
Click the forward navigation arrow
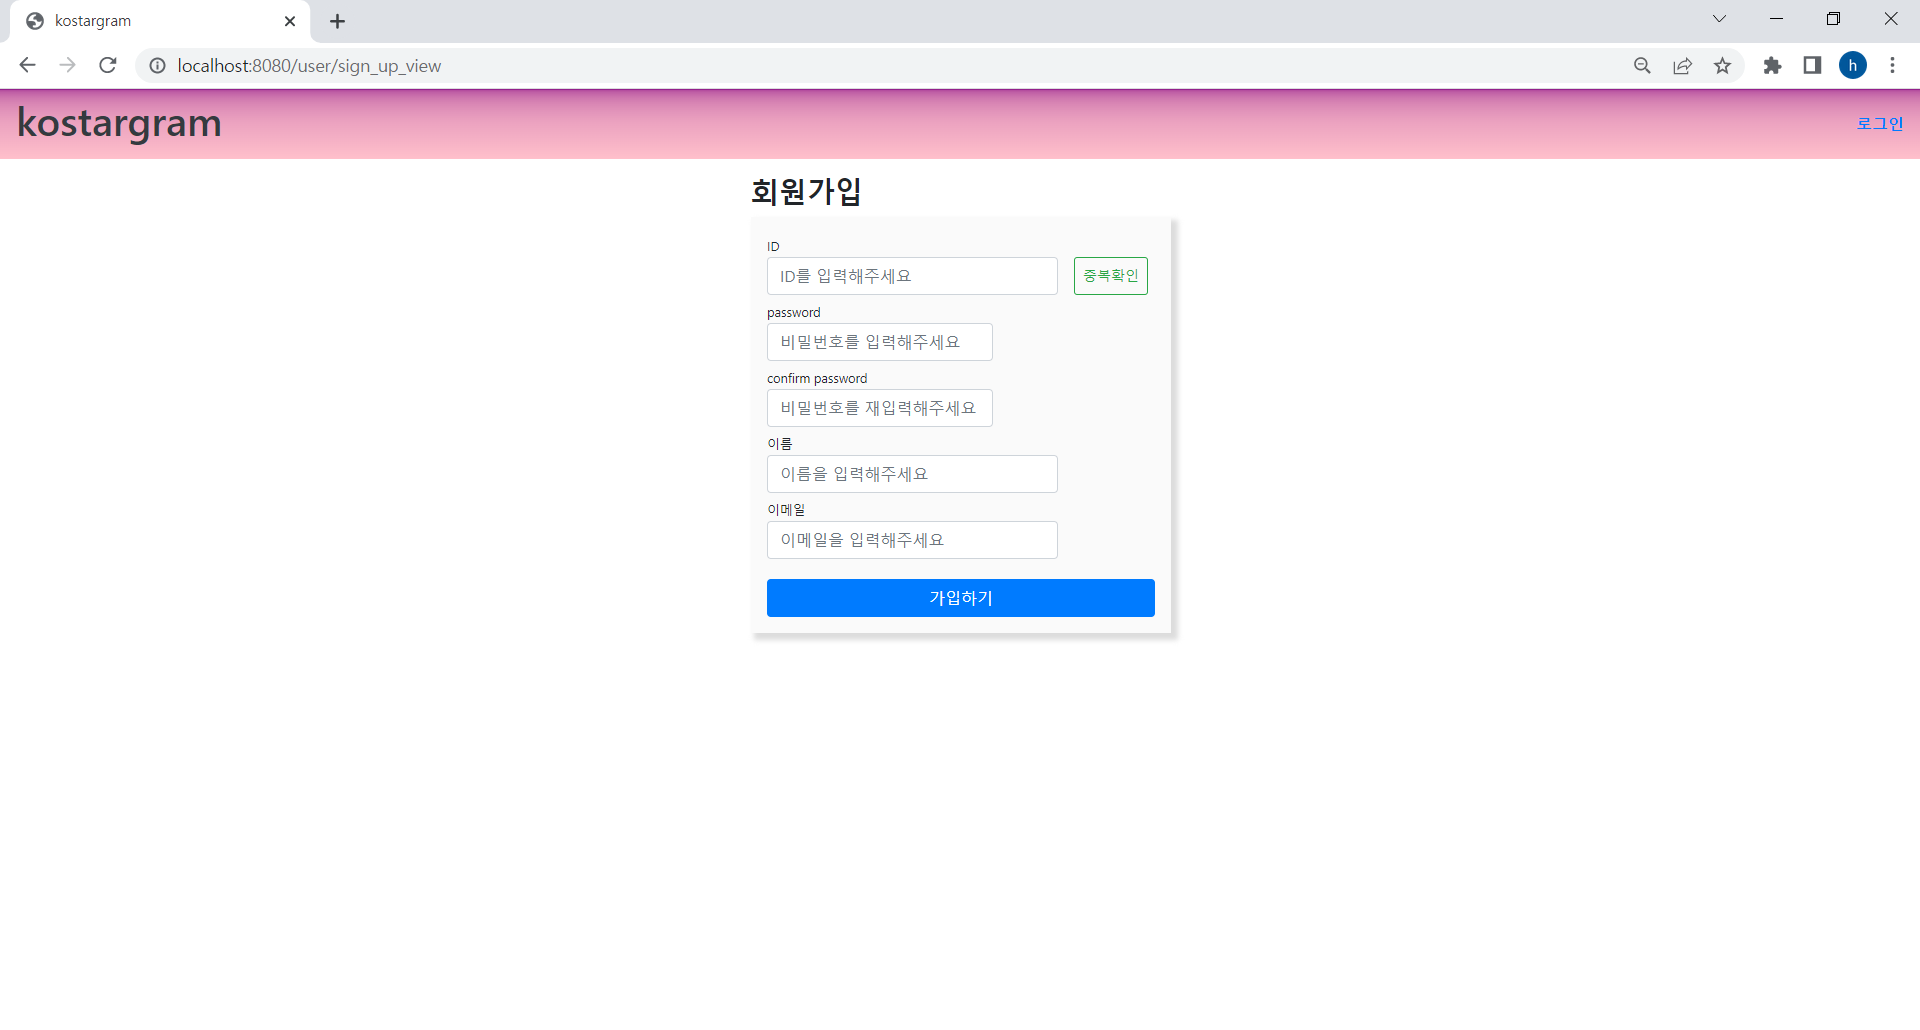[x=67, y=65]
